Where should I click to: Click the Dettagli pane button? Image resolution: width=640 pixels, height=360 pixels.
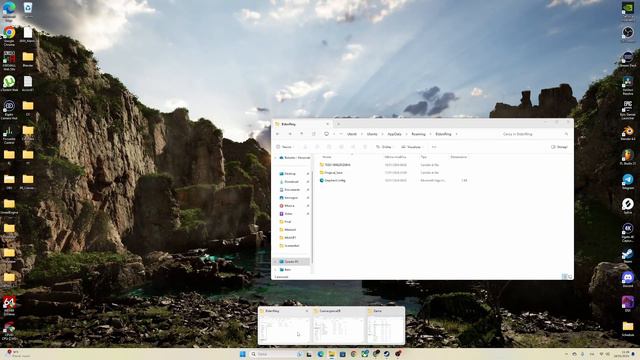click(x=559, y=147)
